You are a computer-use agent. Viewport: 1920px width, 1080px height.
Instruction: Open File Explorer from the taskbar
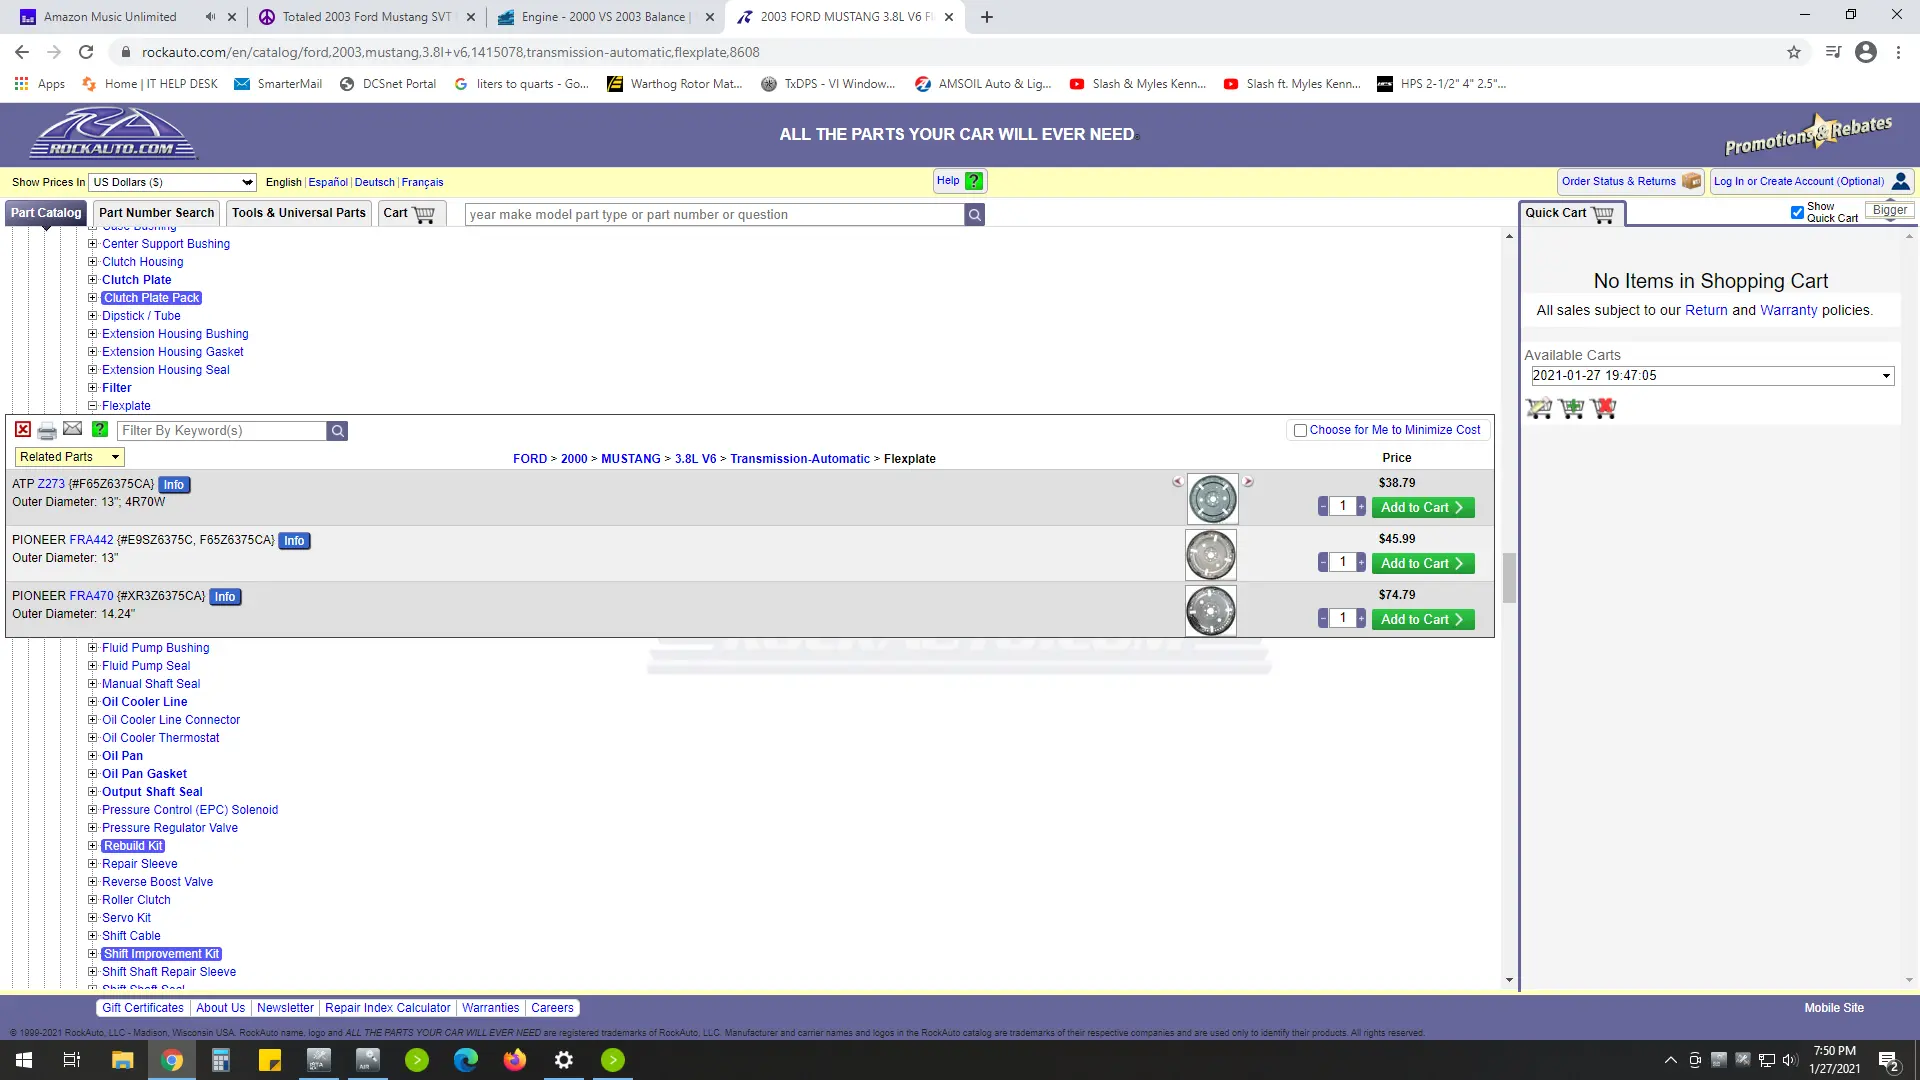pos(122,1060)
